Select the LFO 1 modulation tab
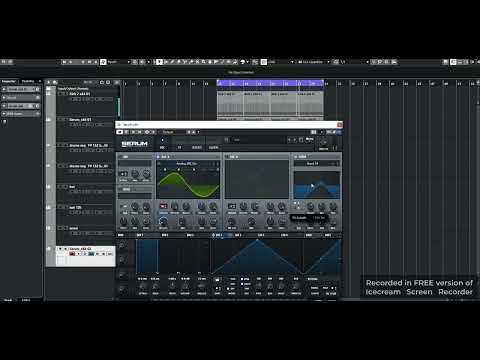Image resolution: width=480 pixels, height=360 pixels. [219, 235]
